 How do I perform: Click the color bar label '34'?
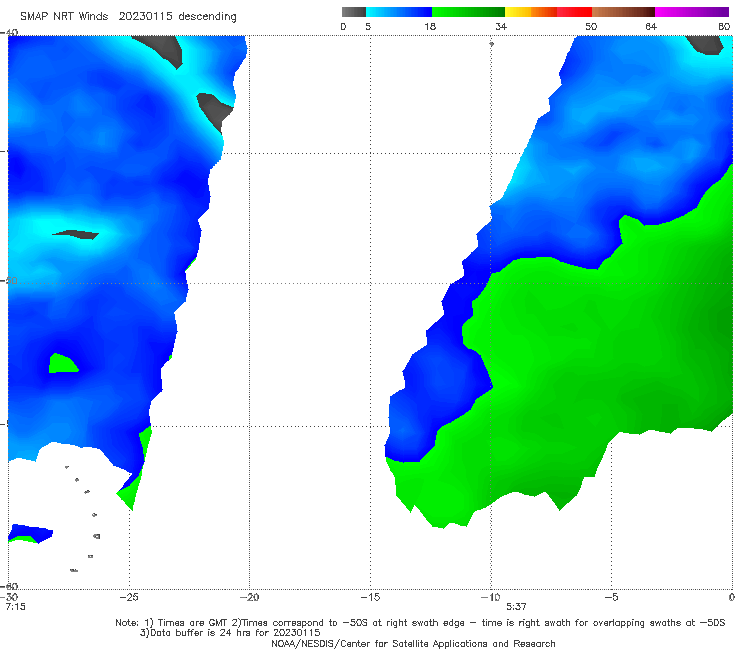[x=501, y=26]
